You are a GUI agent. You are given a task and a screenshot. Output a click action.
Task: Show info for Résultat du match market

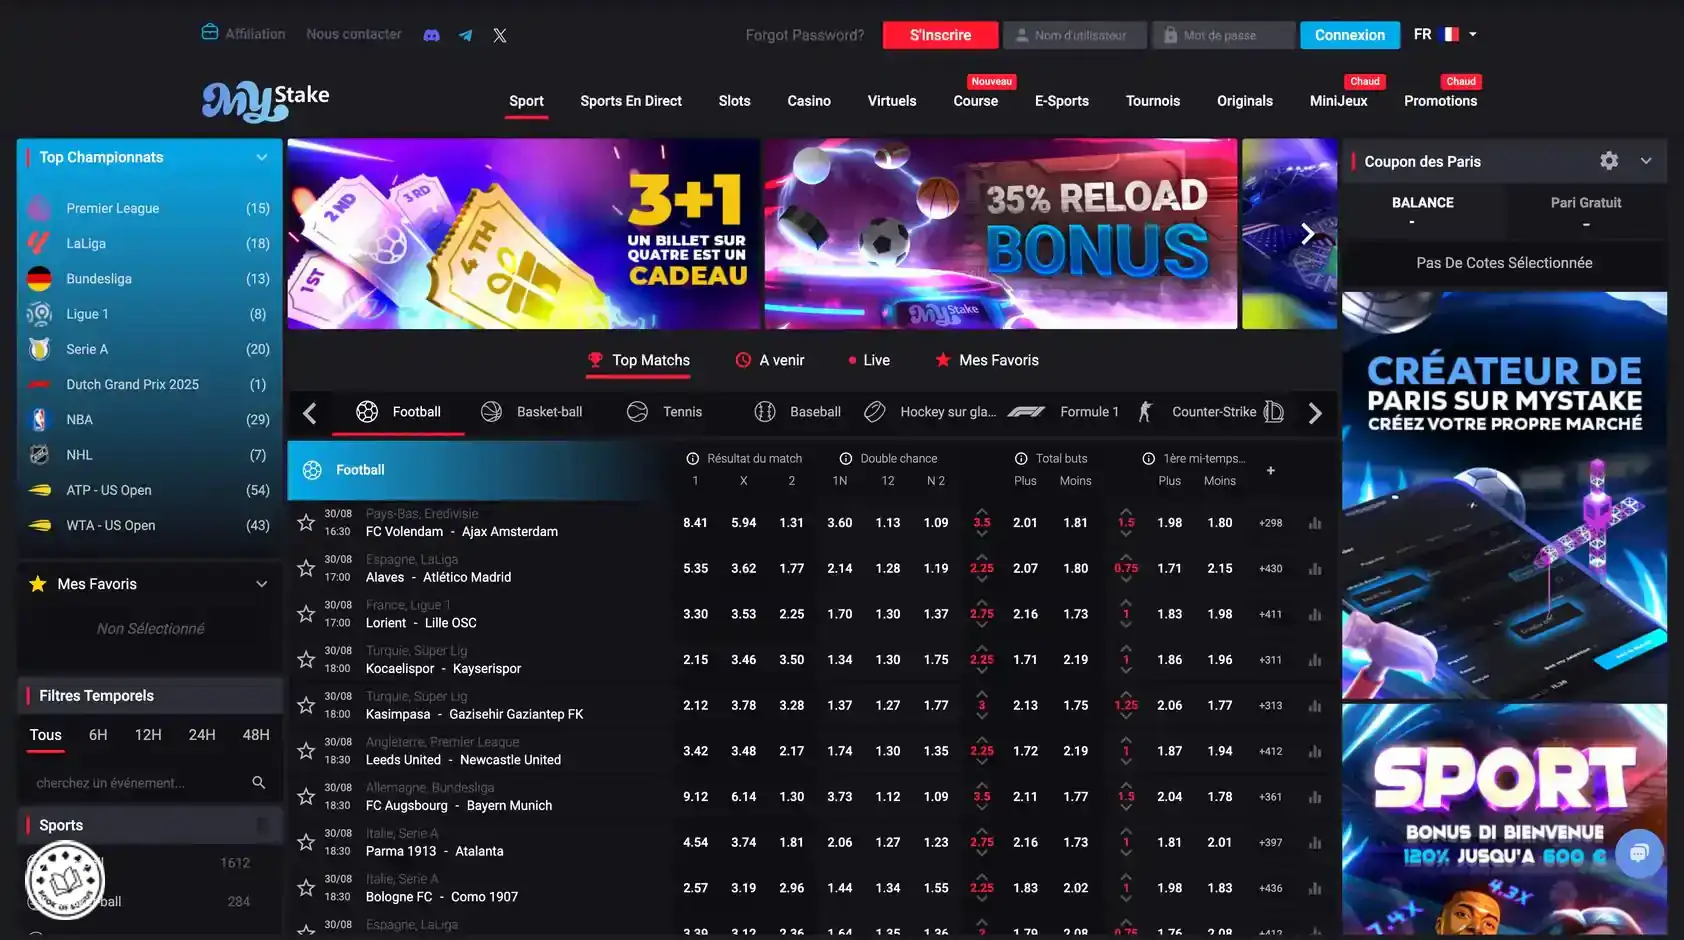[x=692, y=458]
